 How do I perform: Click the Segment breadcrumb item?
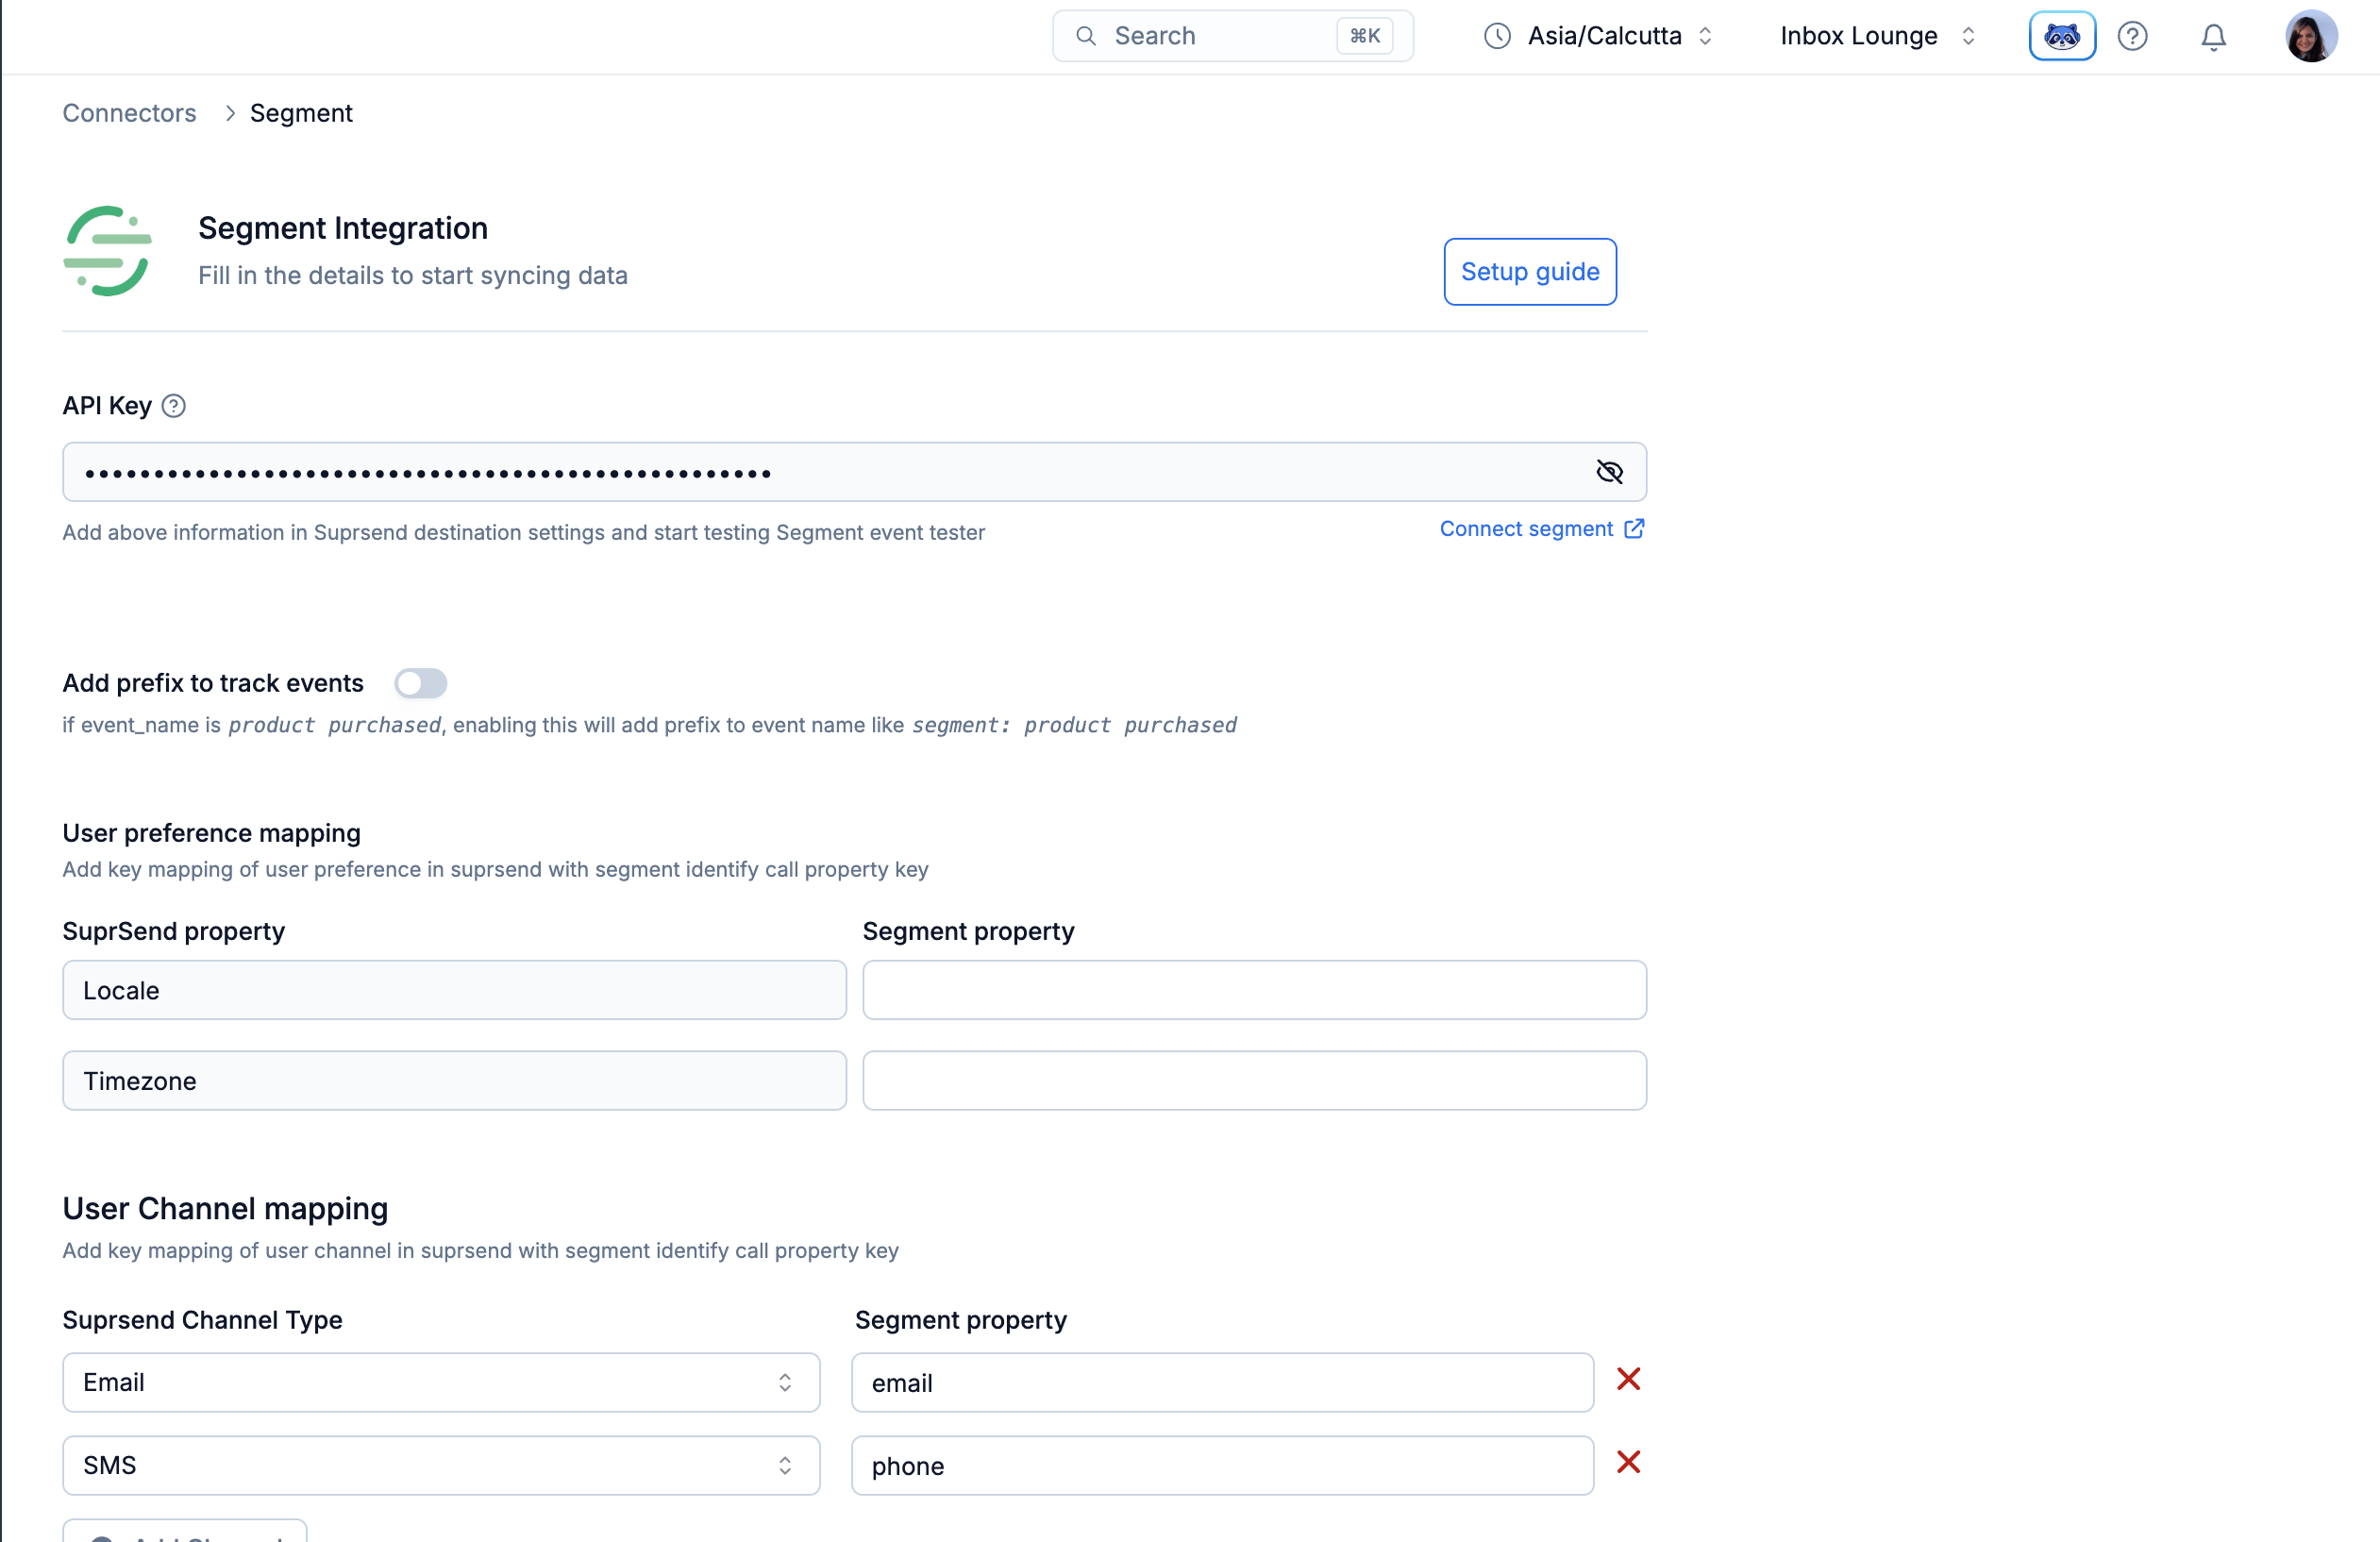pos(301,113)
